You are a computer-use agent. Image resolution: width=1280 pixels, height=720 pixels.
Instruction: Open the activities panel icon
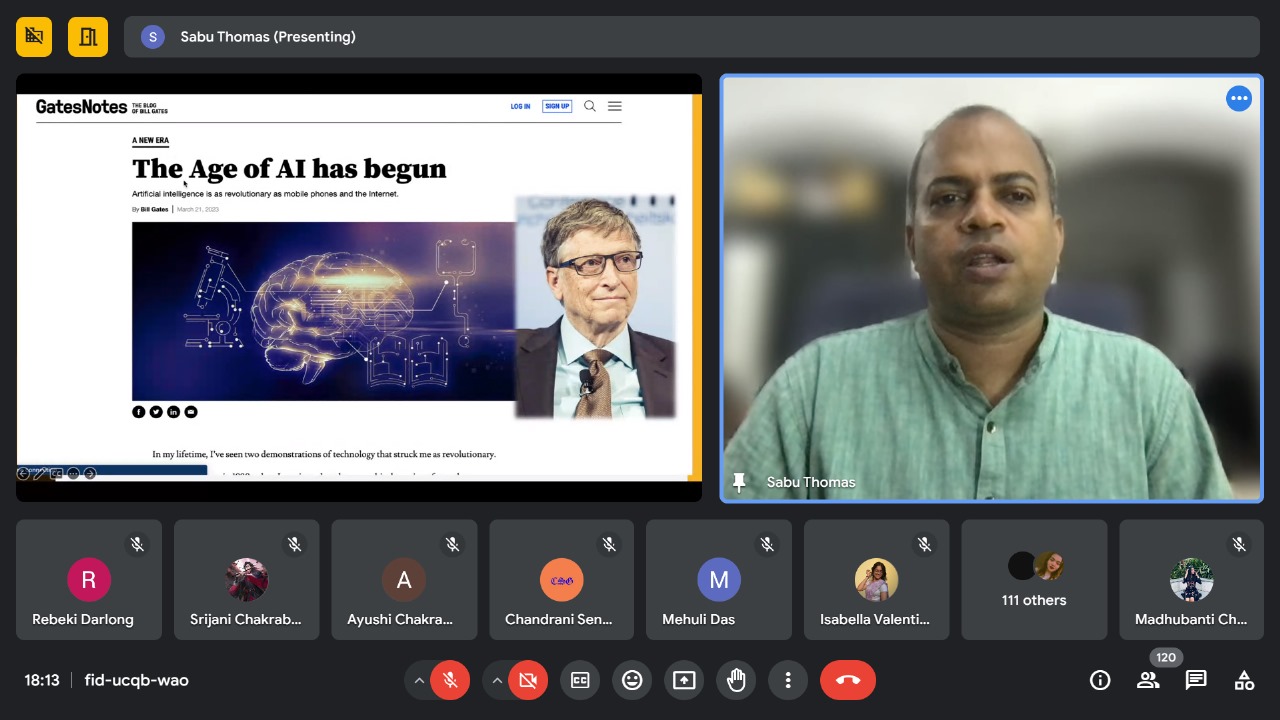1244,680
